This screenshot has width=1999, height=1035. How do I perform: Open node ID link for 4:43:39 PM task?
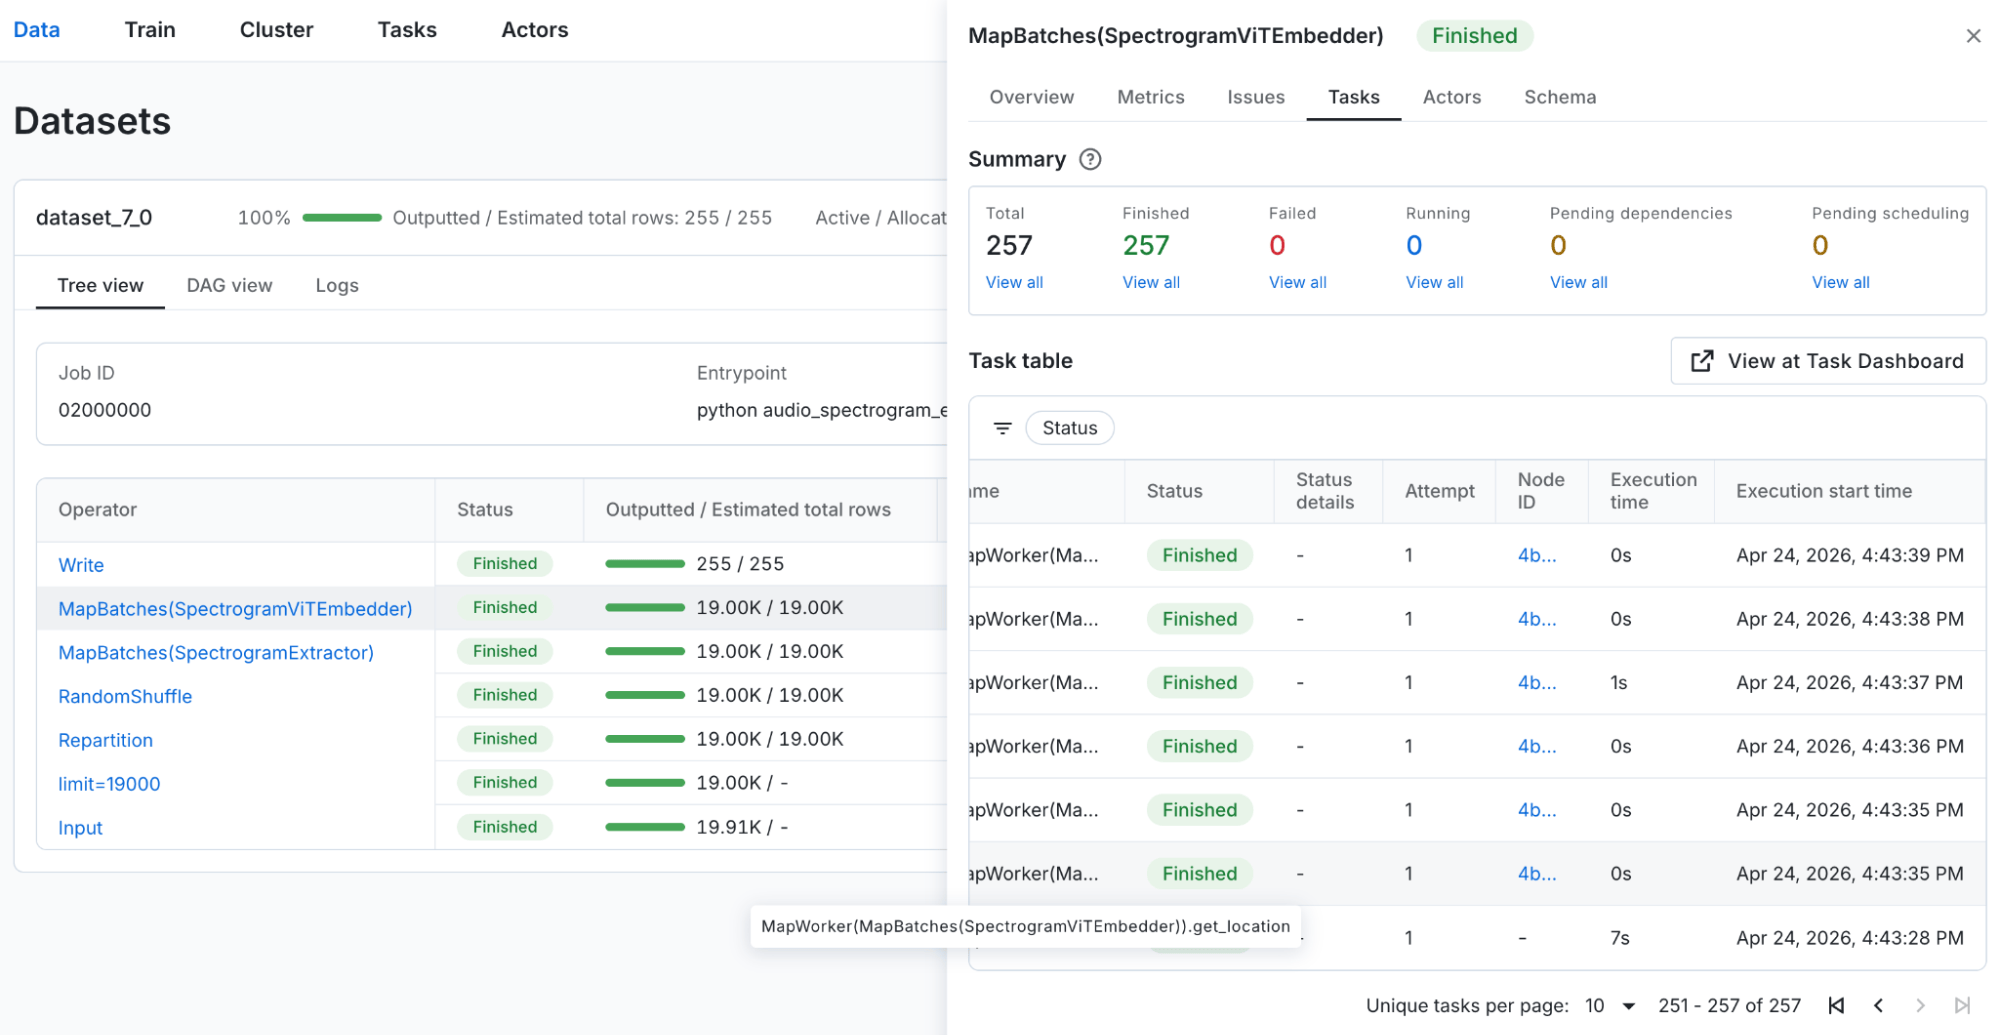1536,556
